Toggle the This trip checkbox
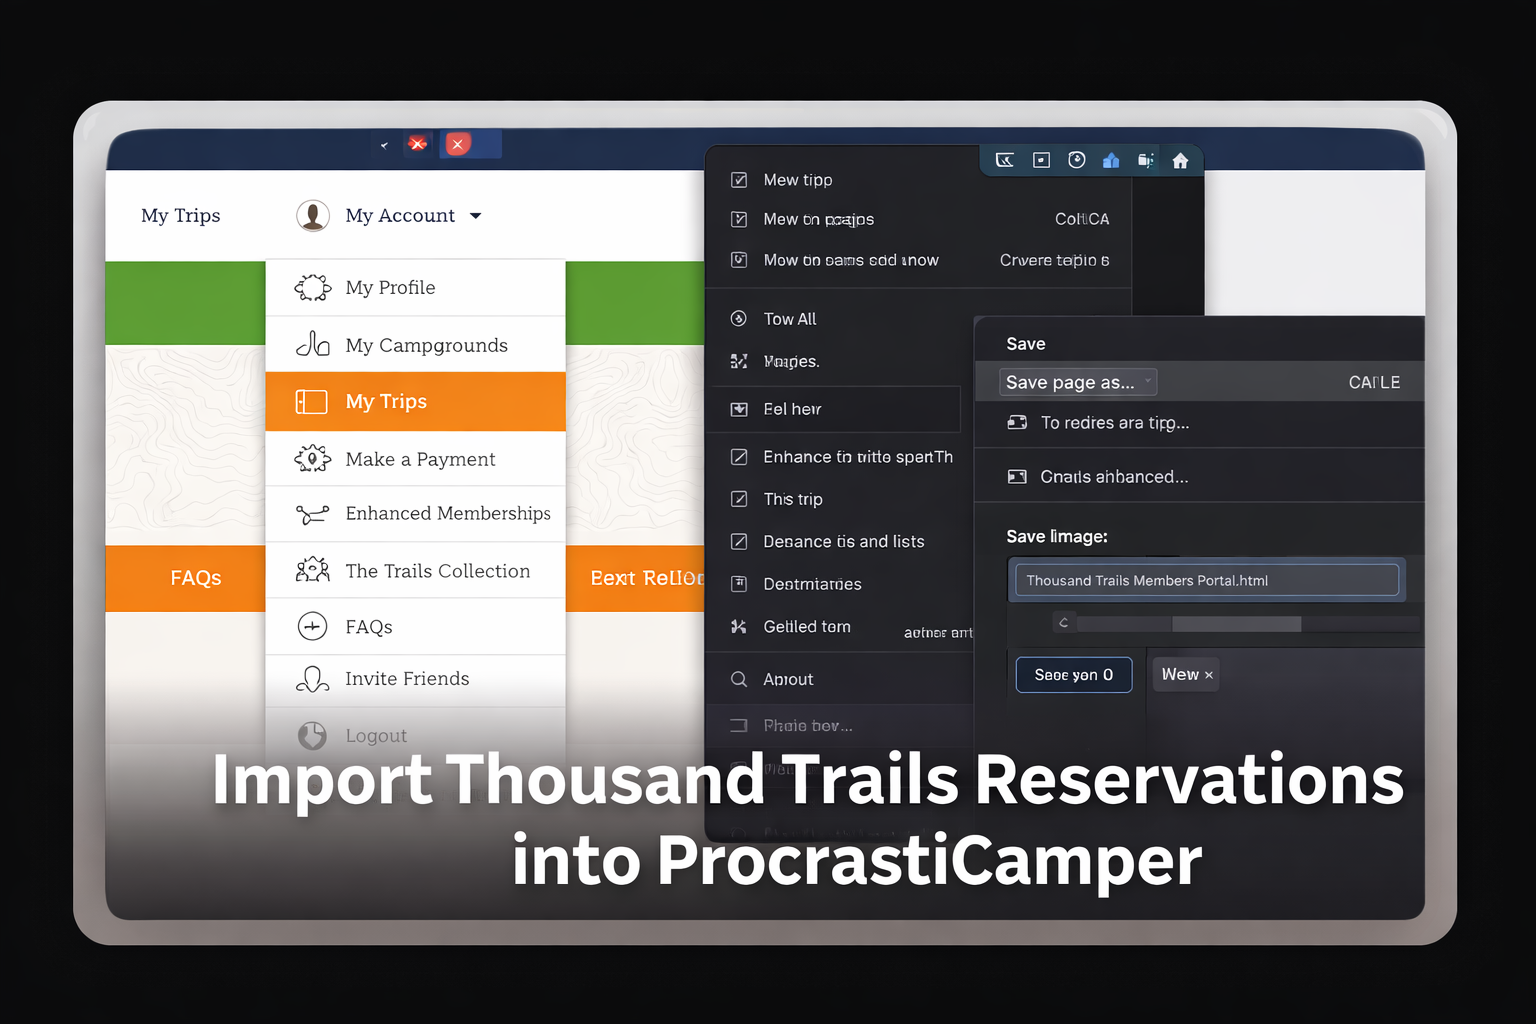This screenshot has height=1024, width=1536. (x=739, y=499)
